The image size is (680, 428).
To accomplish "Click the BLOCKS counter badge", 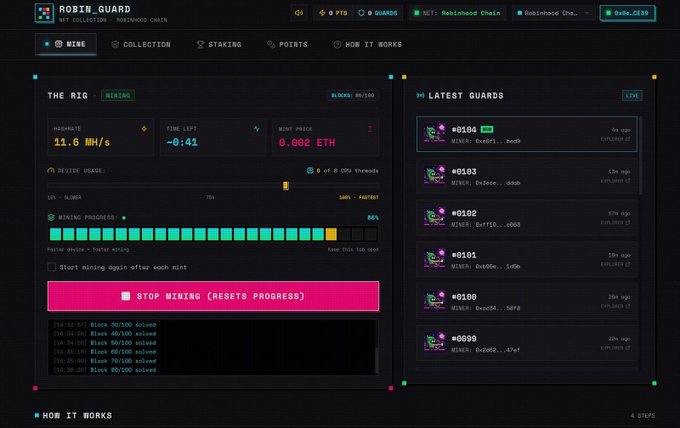I will [x=353, y=95].
